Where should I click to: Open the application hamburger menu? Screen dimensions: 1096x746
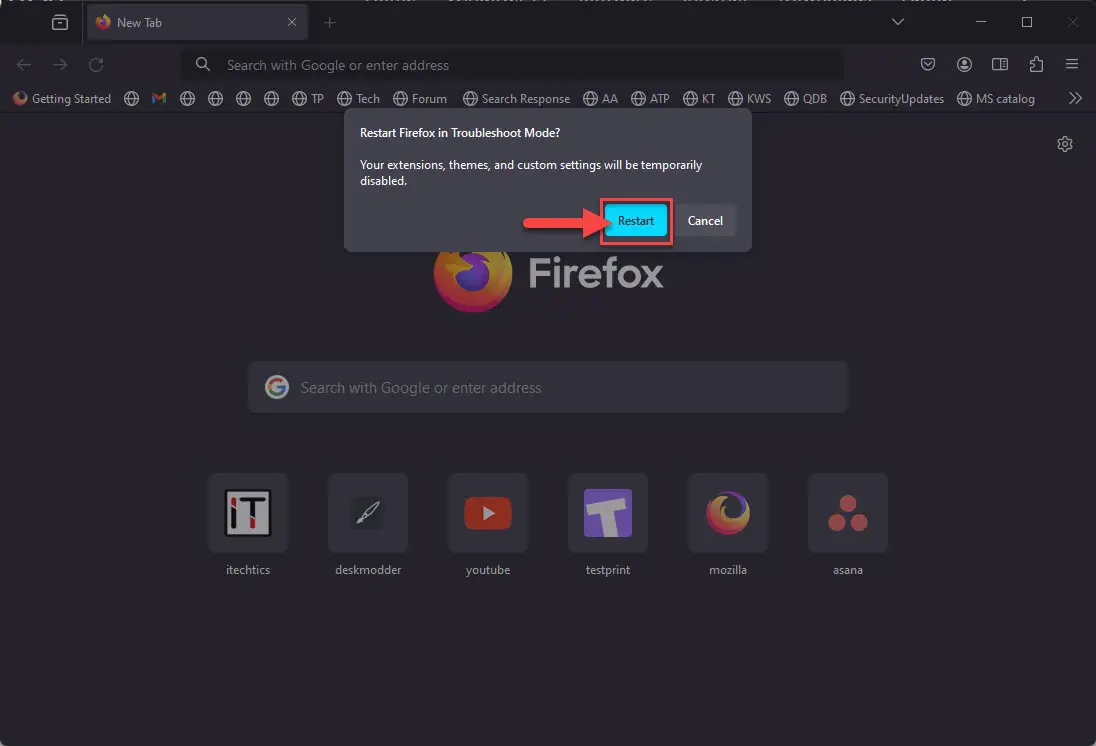point(1072,64)
